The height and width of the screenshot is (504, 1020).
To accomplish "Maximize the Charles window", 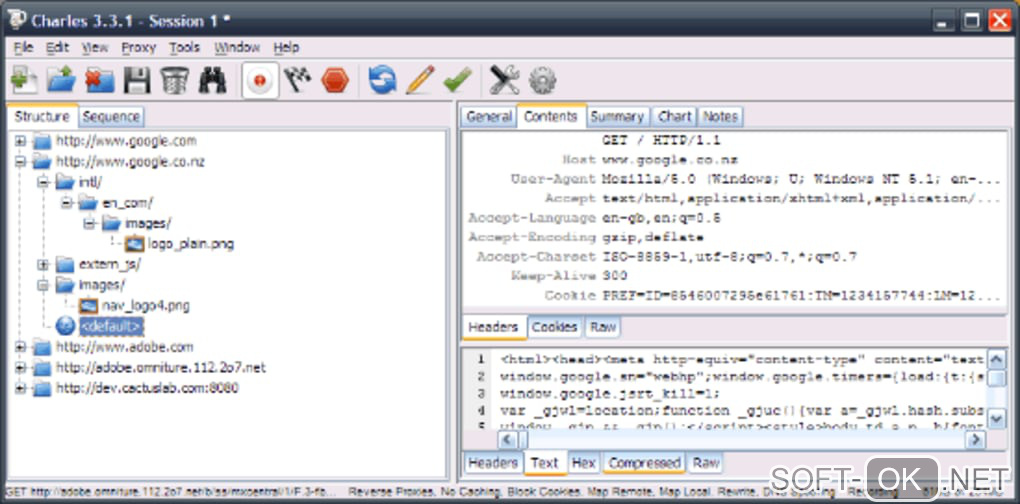I will click(972, 21).
